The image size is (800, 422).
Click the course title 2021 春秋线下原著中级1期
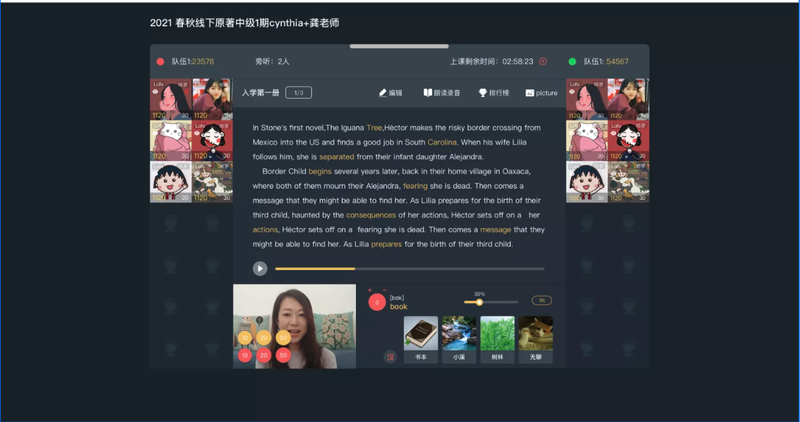(244, 23)
